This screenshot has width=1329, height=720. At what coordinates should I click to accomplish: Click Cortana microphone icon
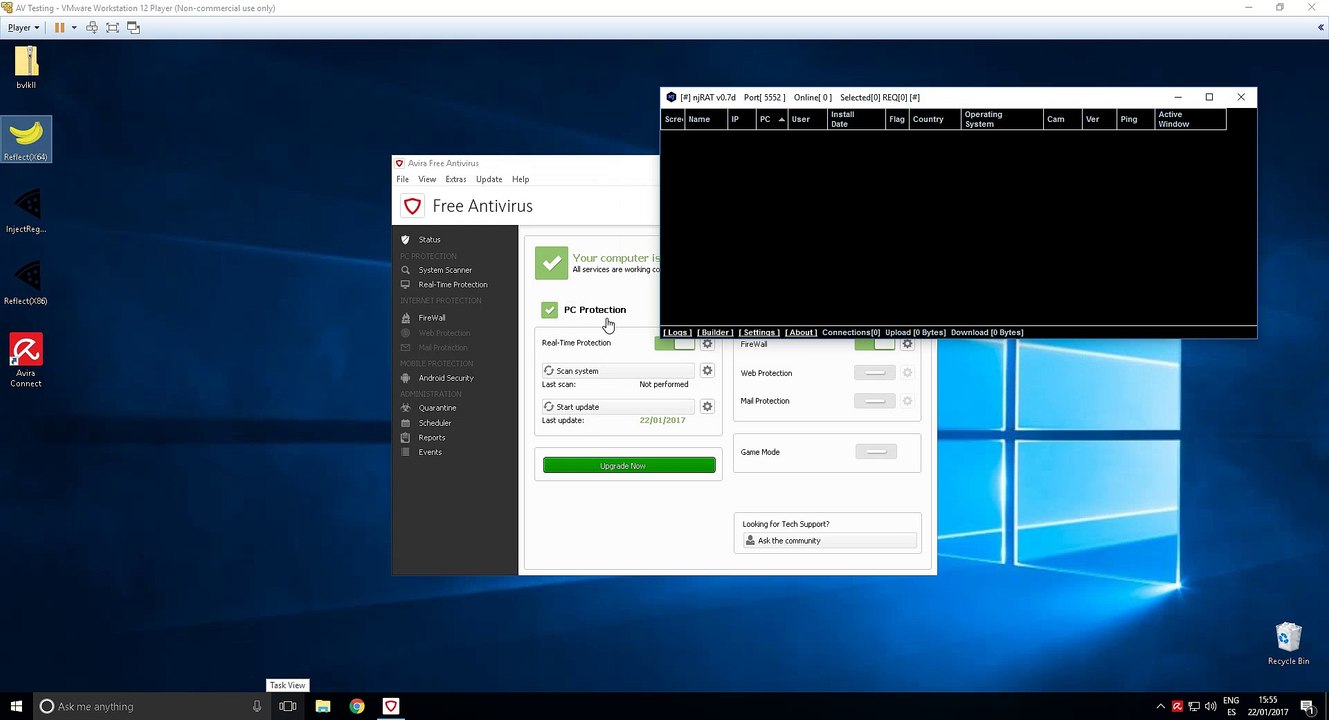pos(257,706)
